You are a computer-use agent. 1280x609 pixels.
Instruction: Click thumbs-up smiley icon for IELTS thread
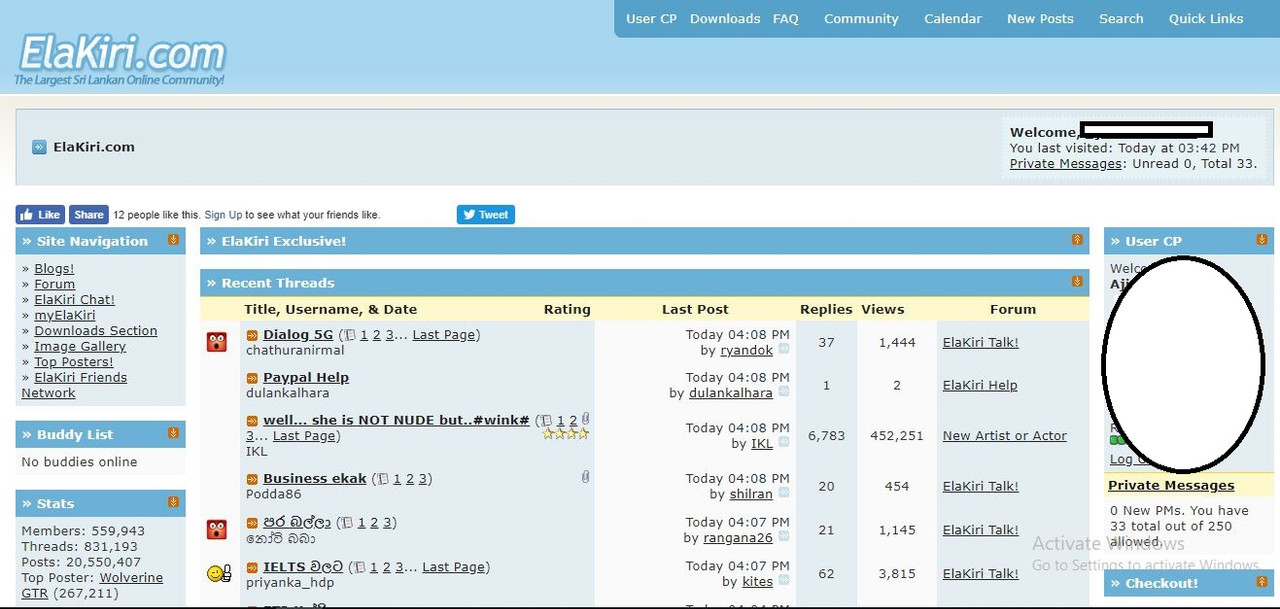coord(219,573)
